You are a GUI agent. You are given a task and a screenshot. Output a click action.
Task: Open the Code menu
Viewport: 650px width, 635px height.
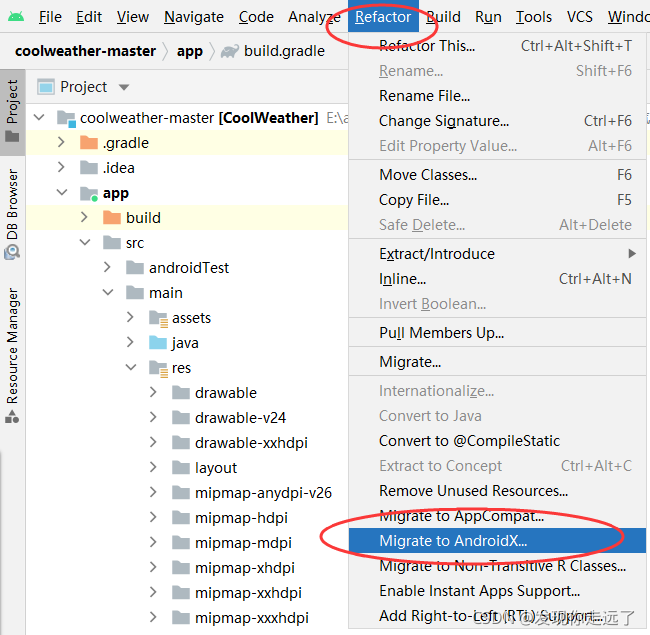click(256, 17)
